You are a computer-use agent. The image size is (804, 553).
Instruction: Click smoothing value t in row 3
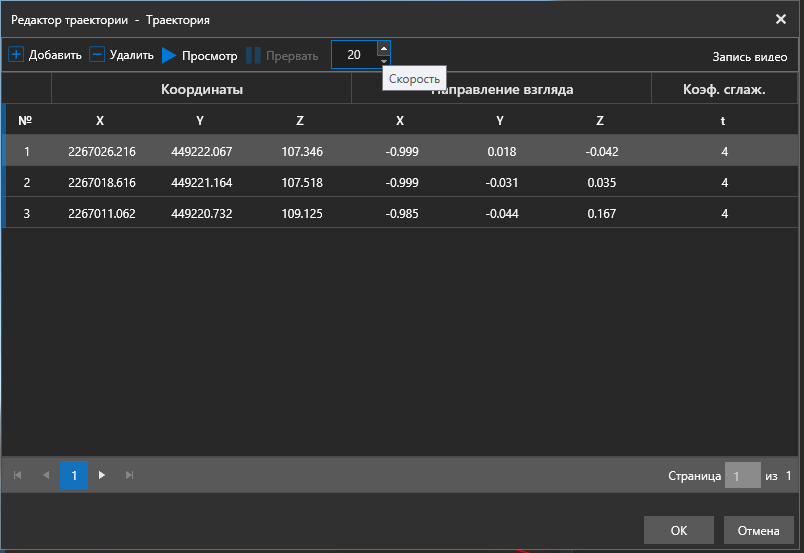[x=724, y=213]
